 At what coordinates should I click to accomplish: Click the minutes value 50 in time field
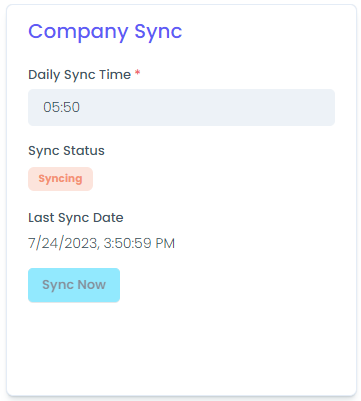point(71,107)
